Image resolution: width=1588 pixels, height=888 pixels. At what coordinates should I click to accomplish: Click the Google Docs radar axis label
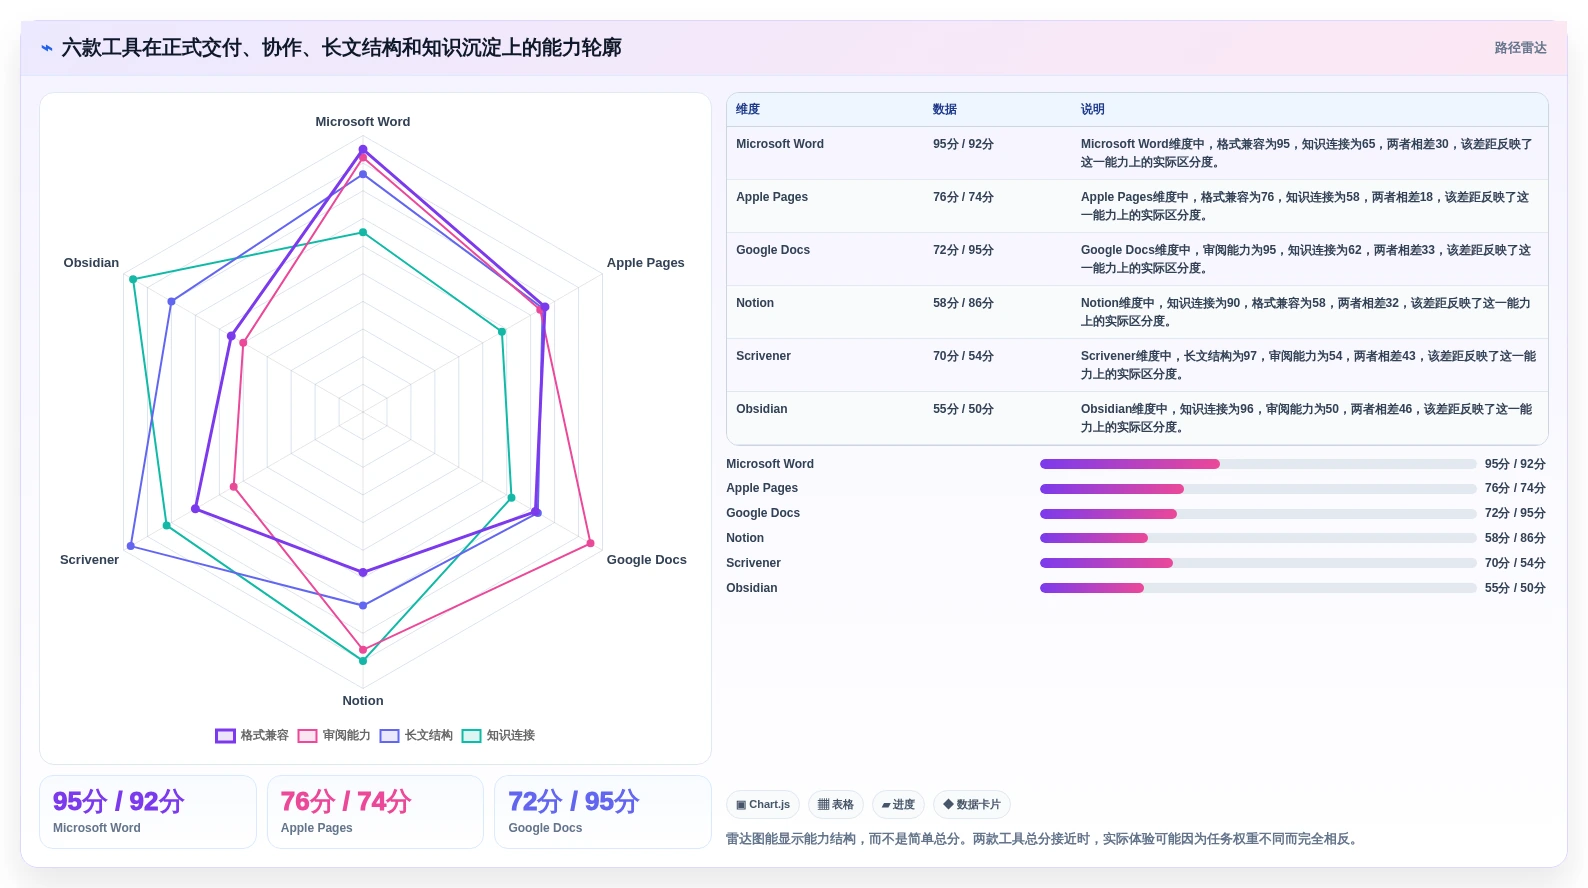tap(647, 560)
